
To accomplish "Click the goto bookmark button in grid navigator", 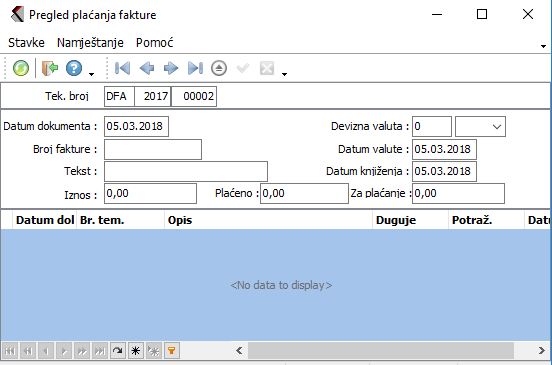I will click(x=153, y=351).
